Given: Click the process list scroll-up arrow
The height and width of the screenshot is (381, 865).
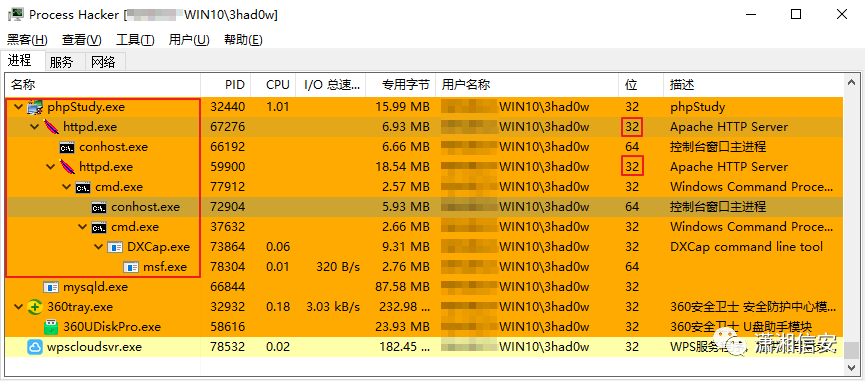Looking at the screenshot, I should [852, 83].
